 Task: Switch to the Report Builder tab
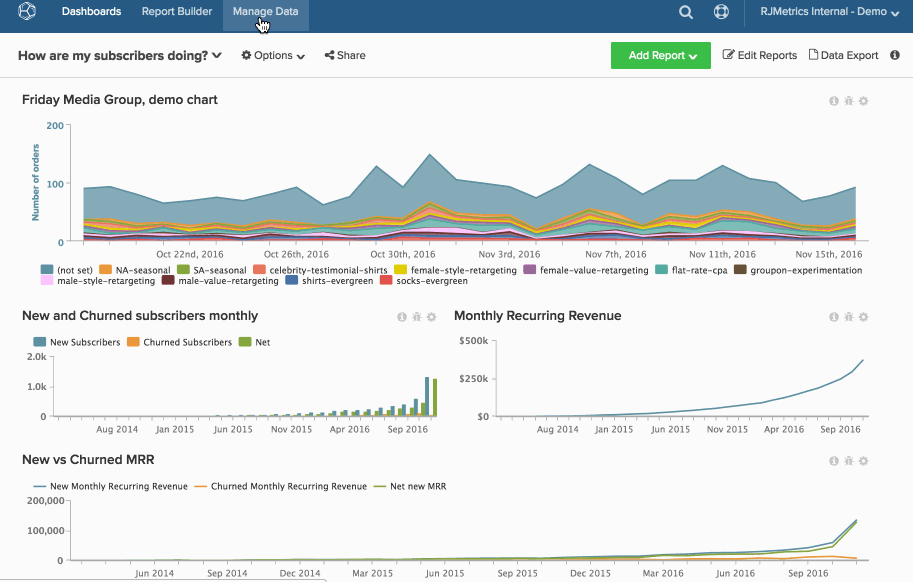coord(176,11)
